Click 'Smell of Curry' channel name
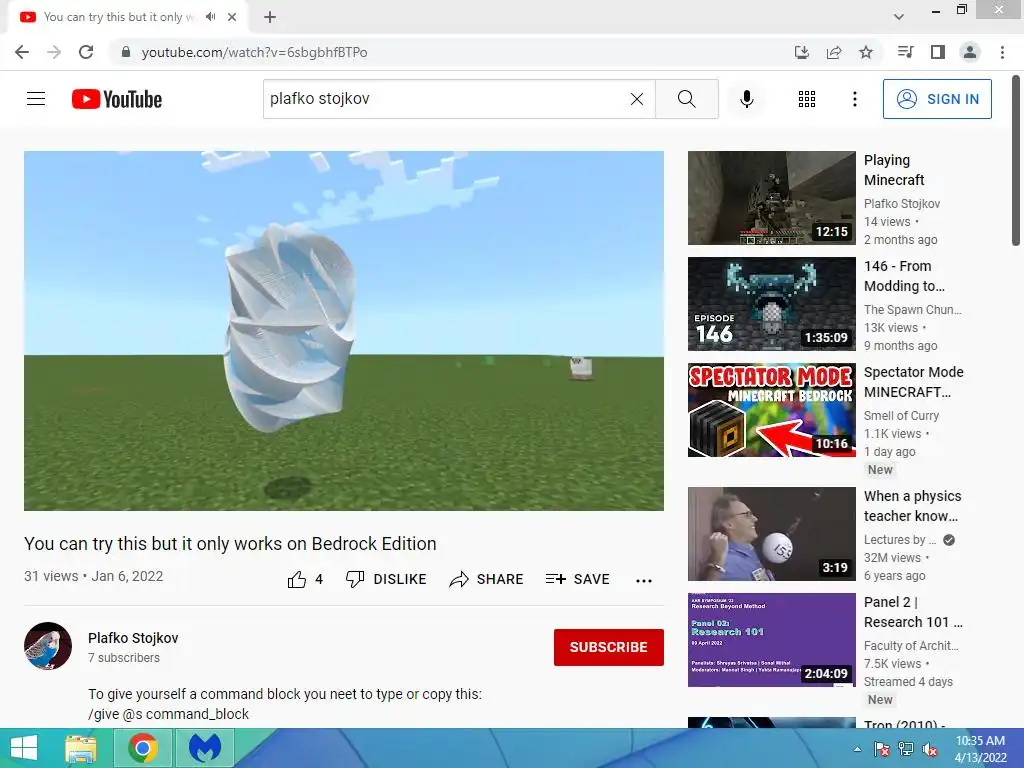Image resolution: width=1024 pixels, height=768 pixels. tap(901, 415)
